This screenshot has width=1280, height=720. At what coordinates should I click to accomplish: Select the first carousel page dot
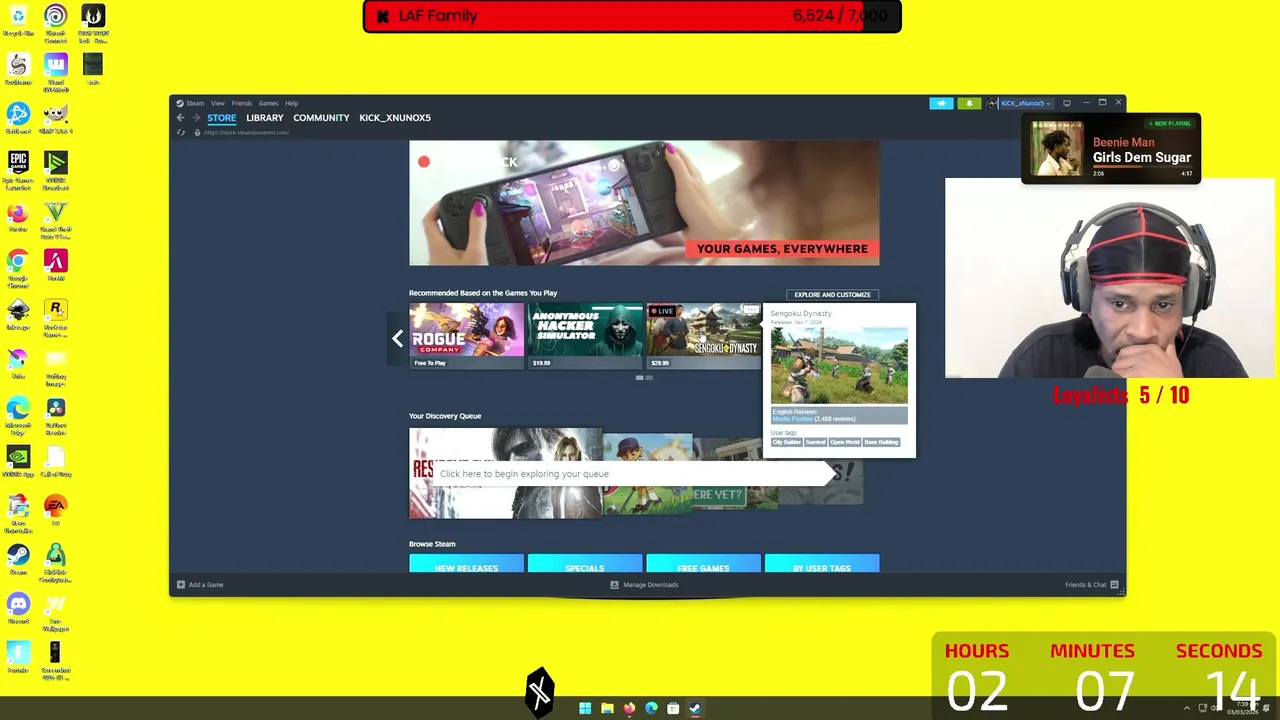point(640,378)
